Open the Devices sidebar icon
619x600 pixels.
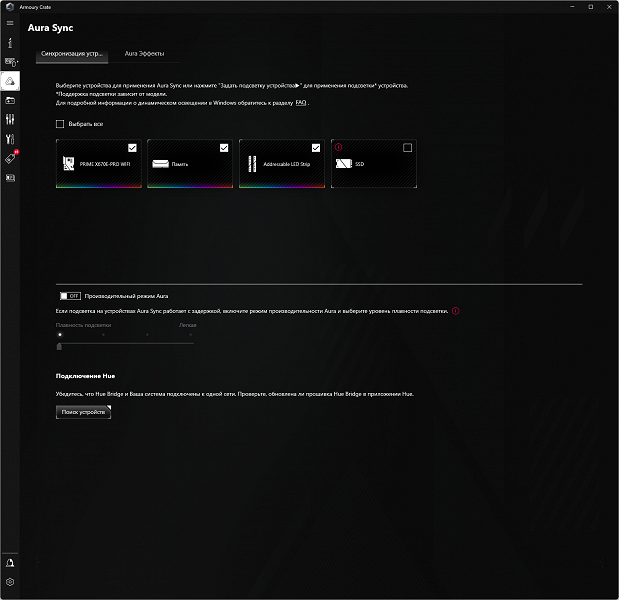(x=10, y=62)
